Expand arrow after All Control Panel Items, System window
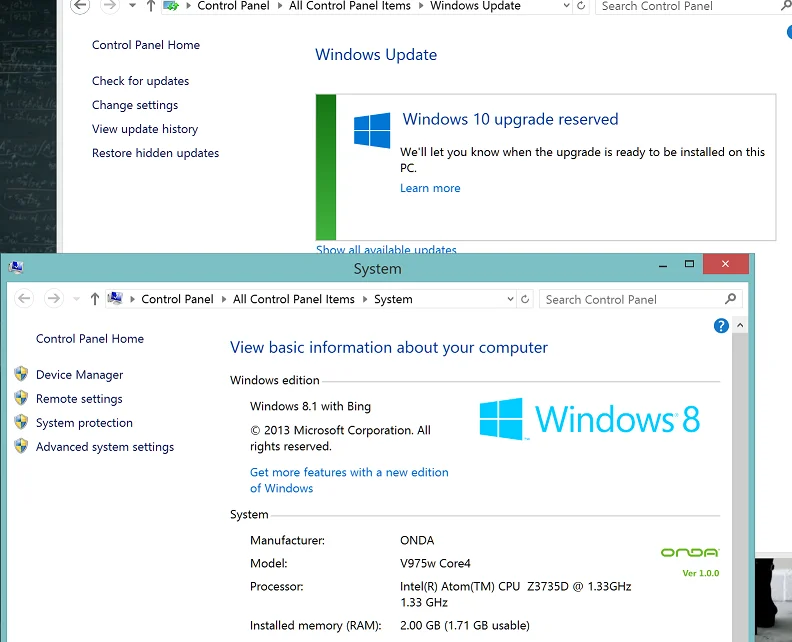The width and height of the screenshot is (792, 642). (365, 299)
